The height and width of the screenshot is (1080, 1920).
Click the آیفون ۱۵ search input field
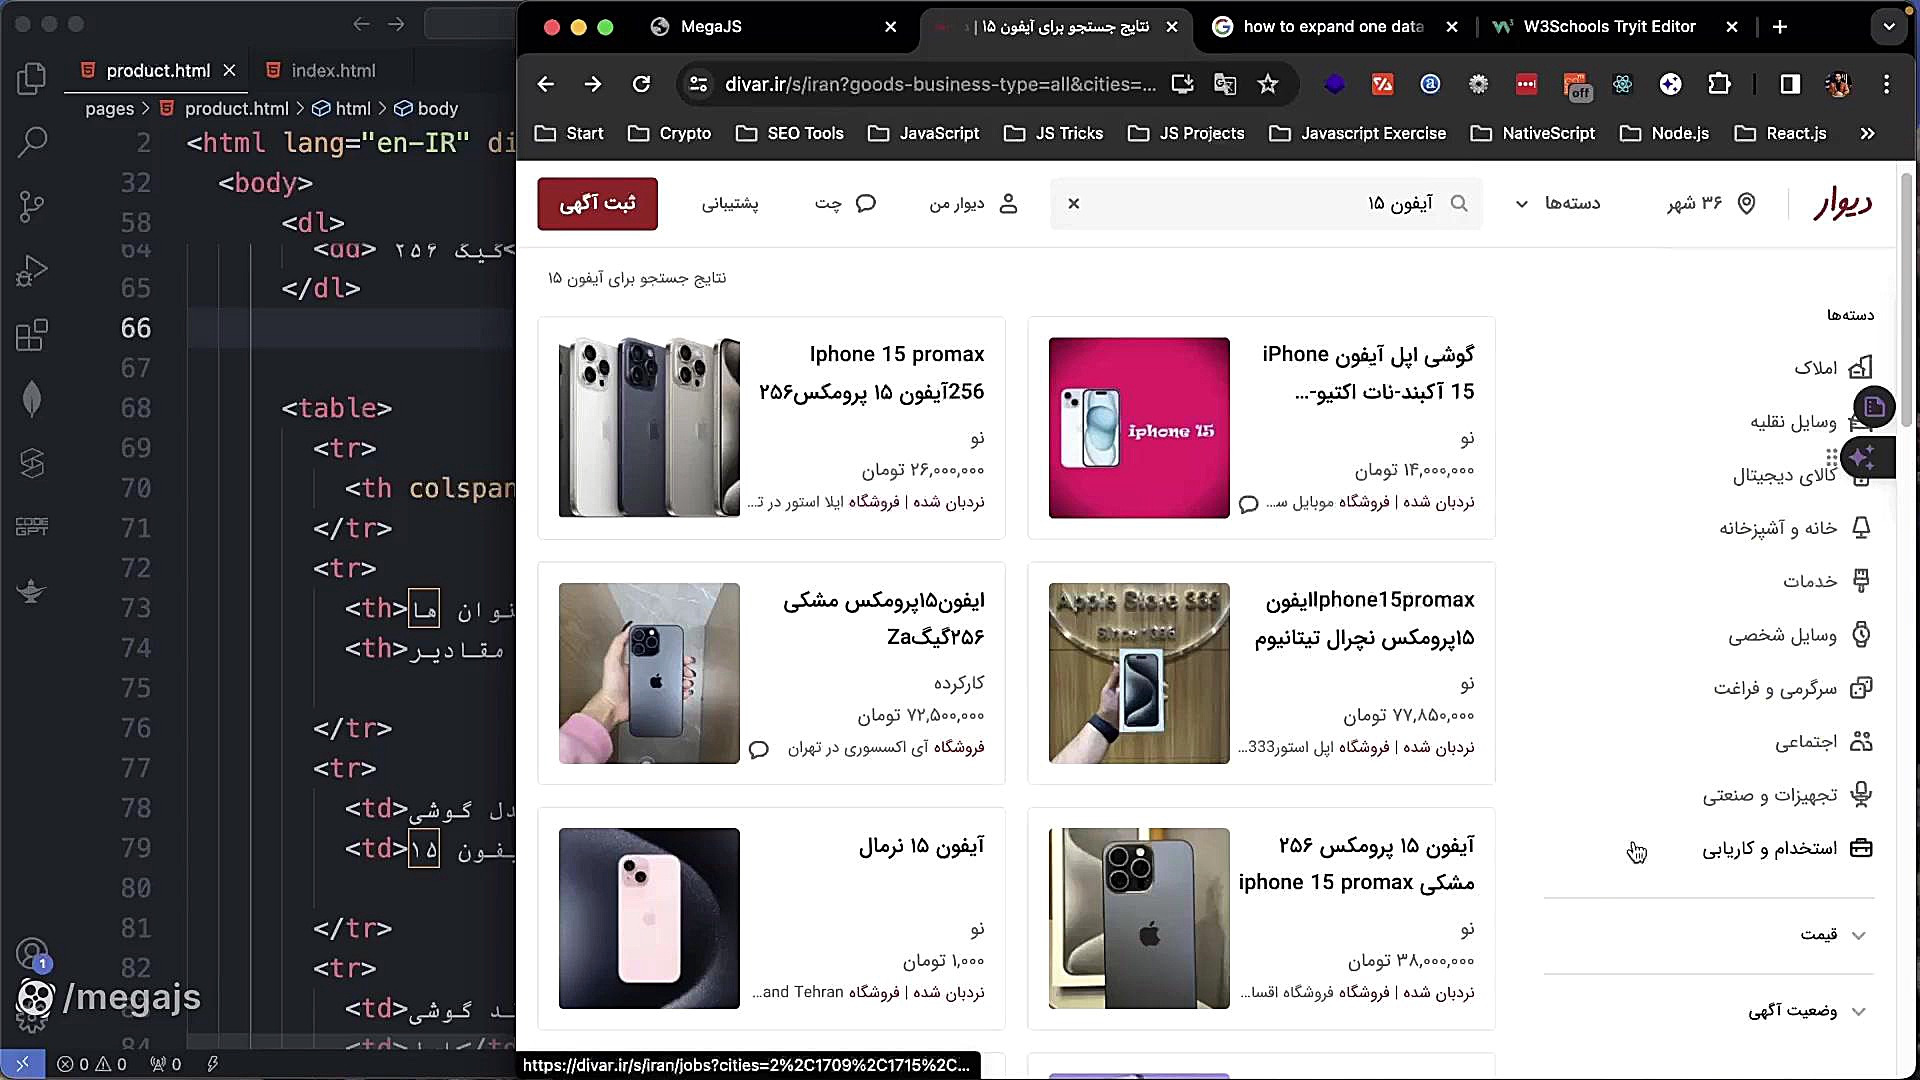pyautogui.click(x=1266, y=203)
